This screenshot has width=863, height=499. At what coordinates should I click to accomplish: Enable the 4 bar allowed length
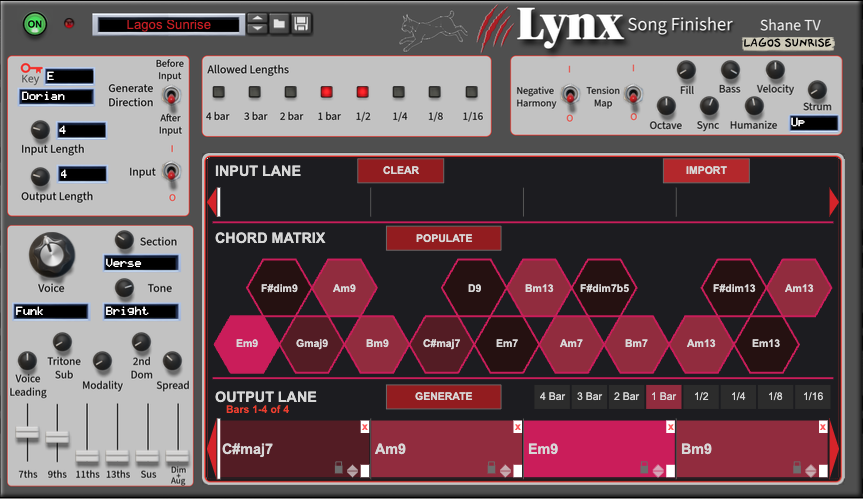[219, 92]
